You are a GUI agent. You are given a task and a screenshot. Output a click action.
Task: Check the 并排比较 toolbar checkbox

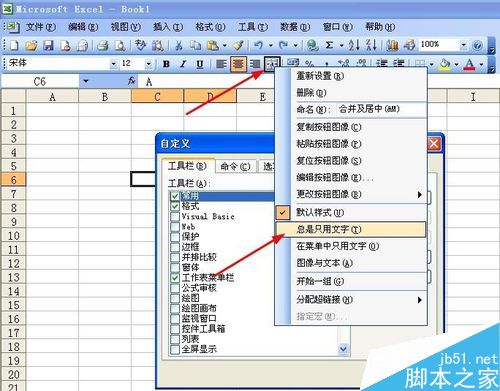[175, 257]
